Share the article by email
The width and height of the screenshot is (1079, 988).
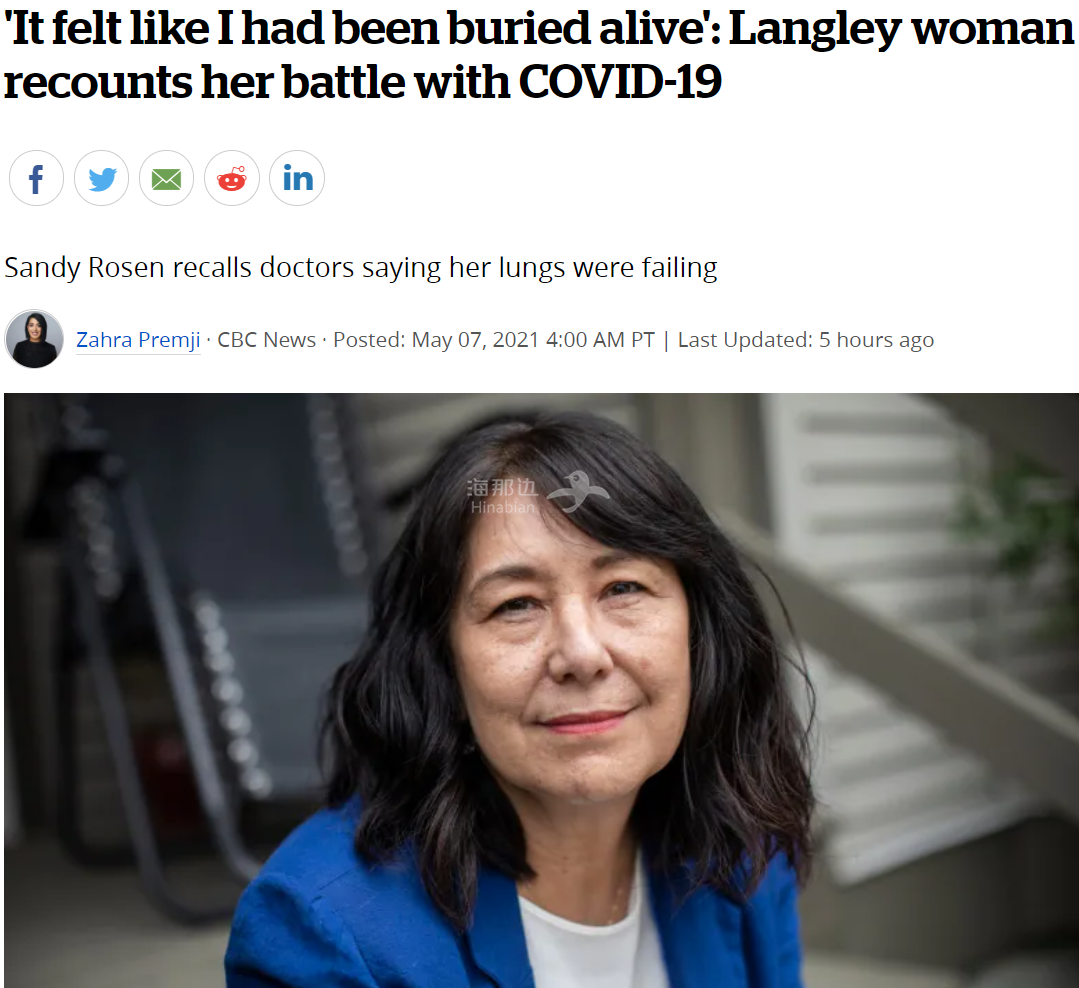point(167,178)
